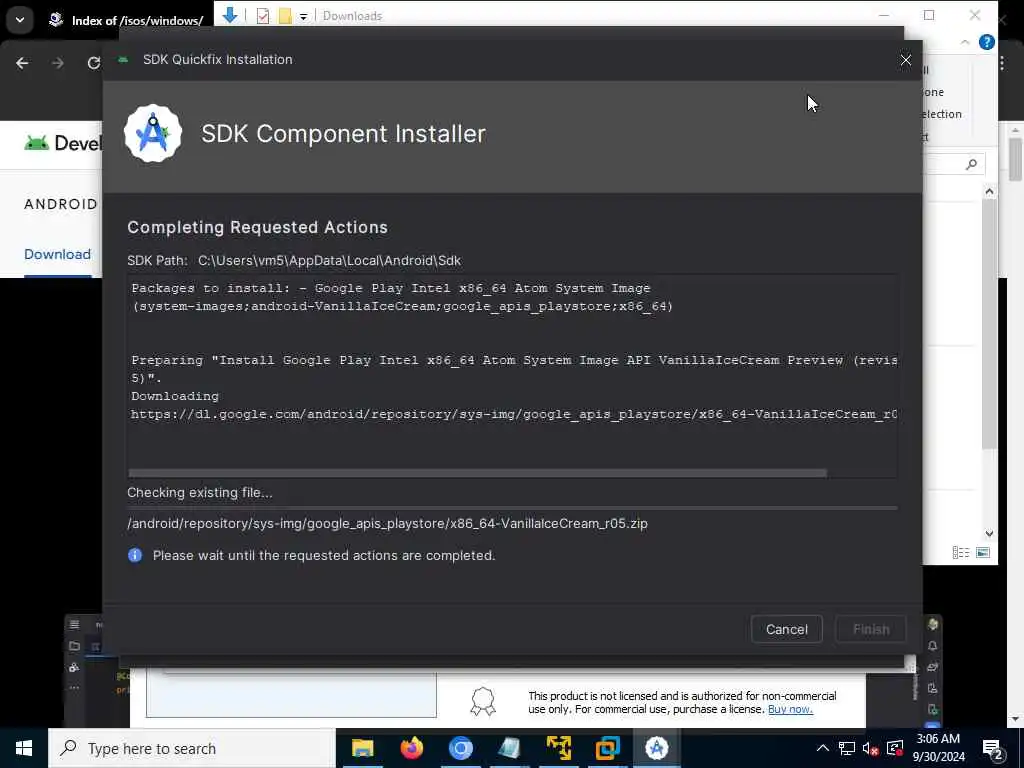The height and width of the screenshot is (768, 1024).
Task: Click the new folder icon in Downloads toolbar
Action: 285,16
